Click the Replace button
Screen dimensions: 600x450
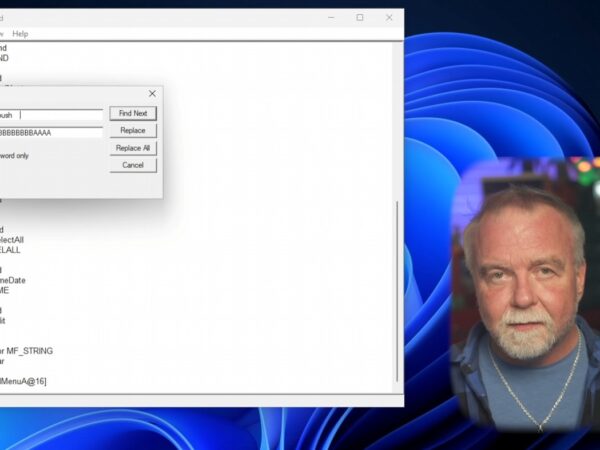tap(133, 130)
